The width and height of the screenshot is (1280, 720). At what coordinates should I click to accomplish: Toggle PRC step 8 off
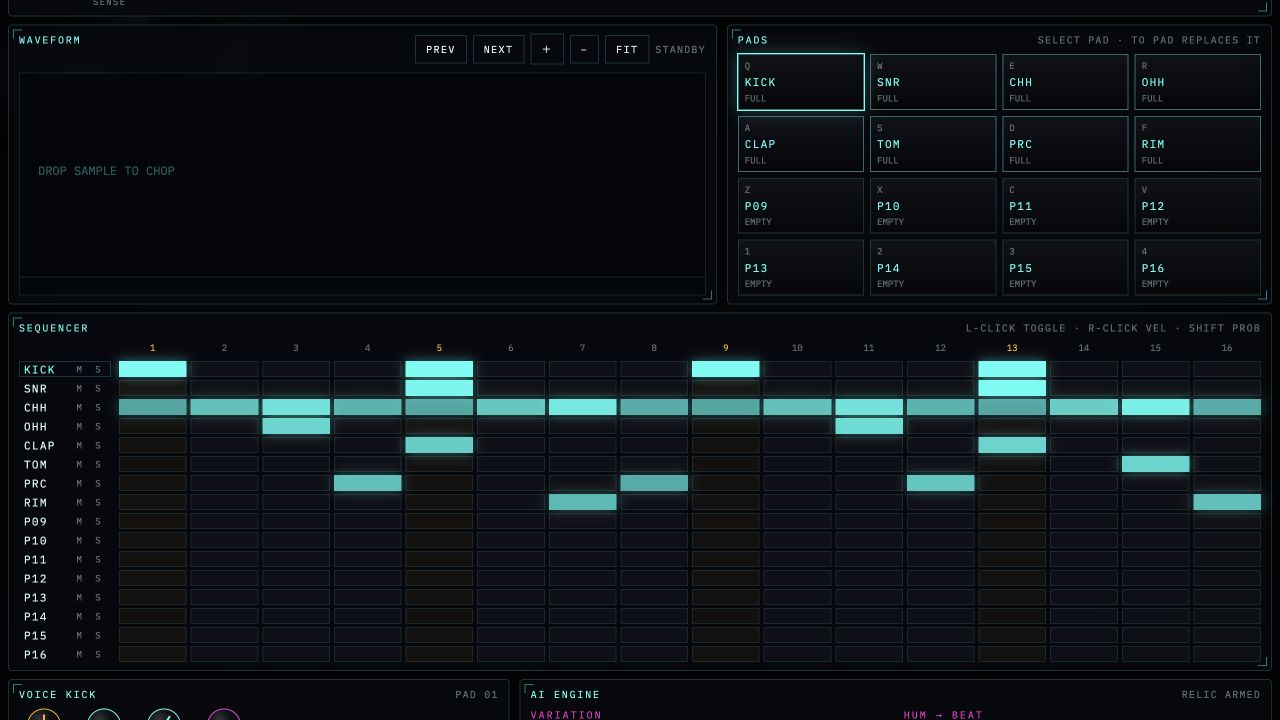(654, 483)
